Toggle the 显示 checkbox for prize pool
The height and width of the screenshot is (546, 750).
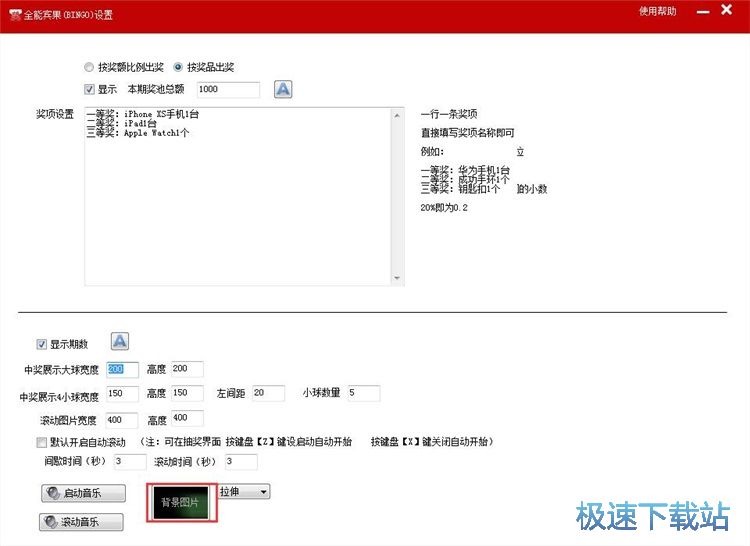click(x=89, y=89)
